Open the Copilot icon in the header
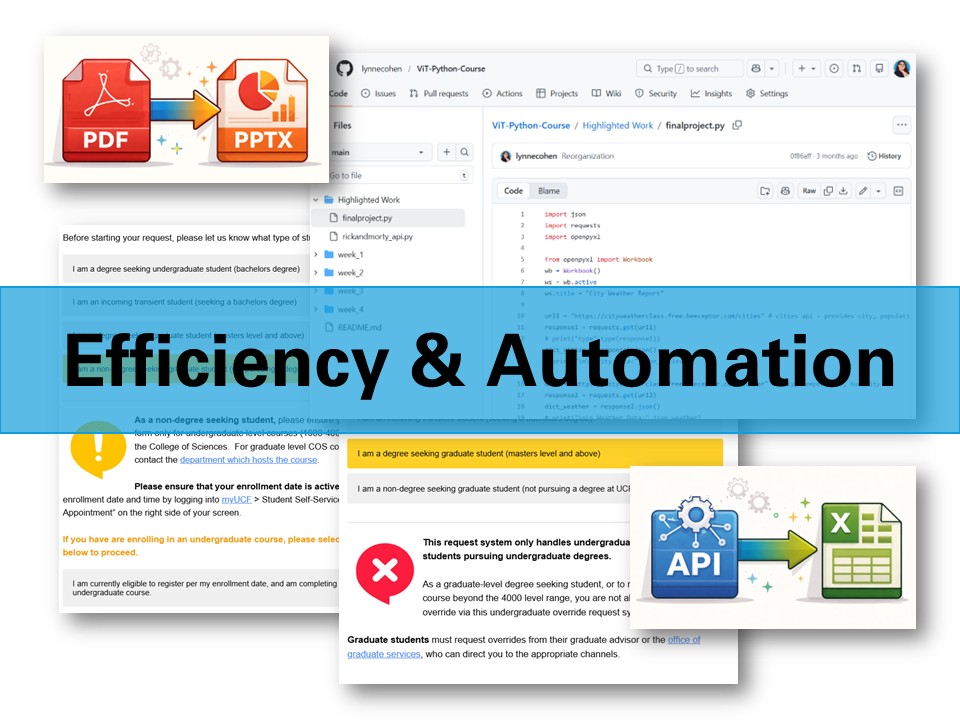This screenshot has height=720, width=960. coord(755,68)
